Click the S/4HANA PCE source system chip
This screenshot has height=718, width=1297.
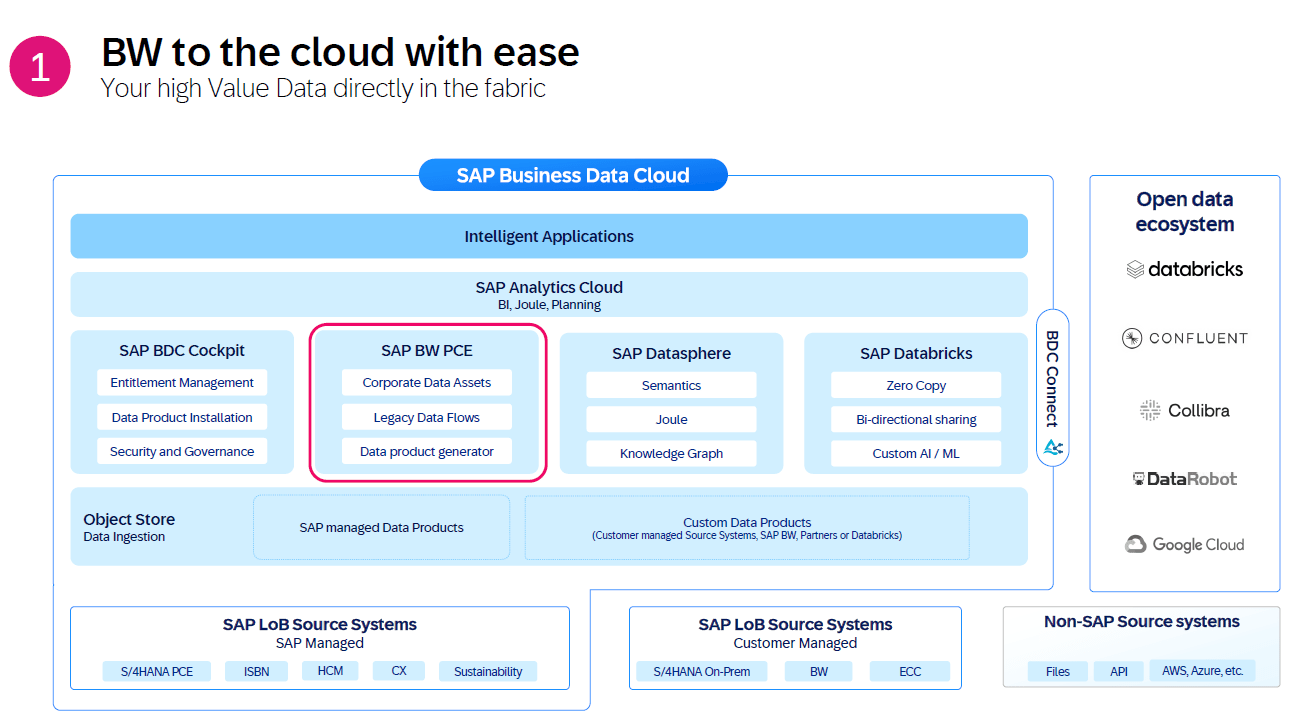pyautogui.click(x=155, y=671)
